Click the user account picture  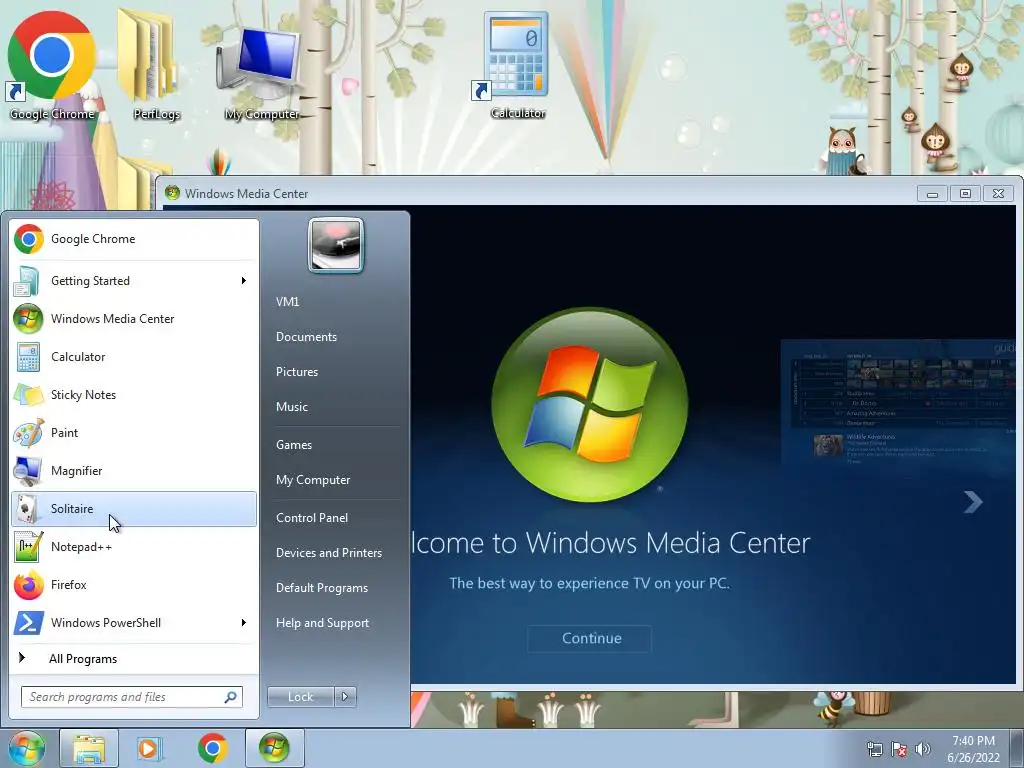tap(336, 245)
